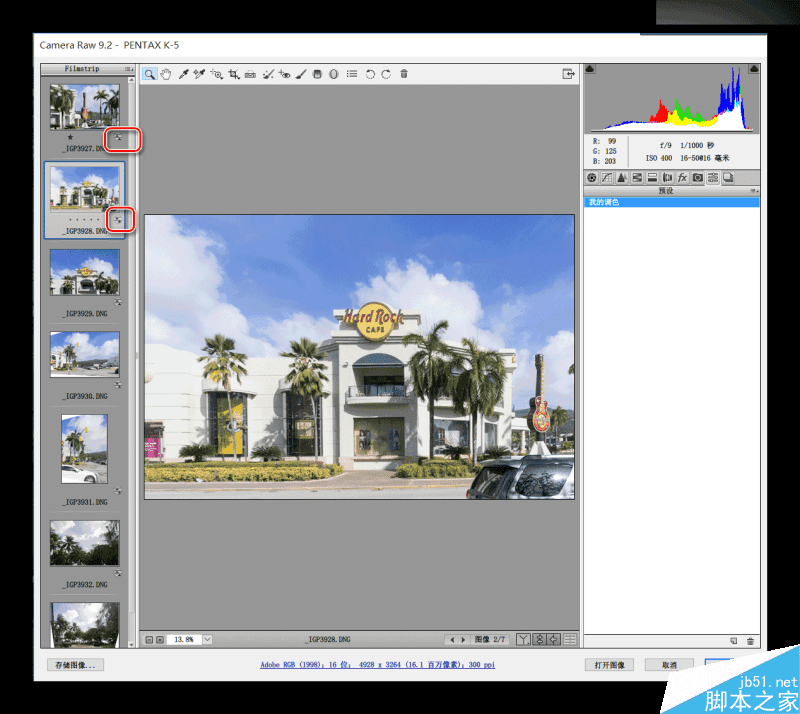Click the rating dots under _IGP3928.DNG
Viewport: 800px width, 714px height.
[84, 219]
